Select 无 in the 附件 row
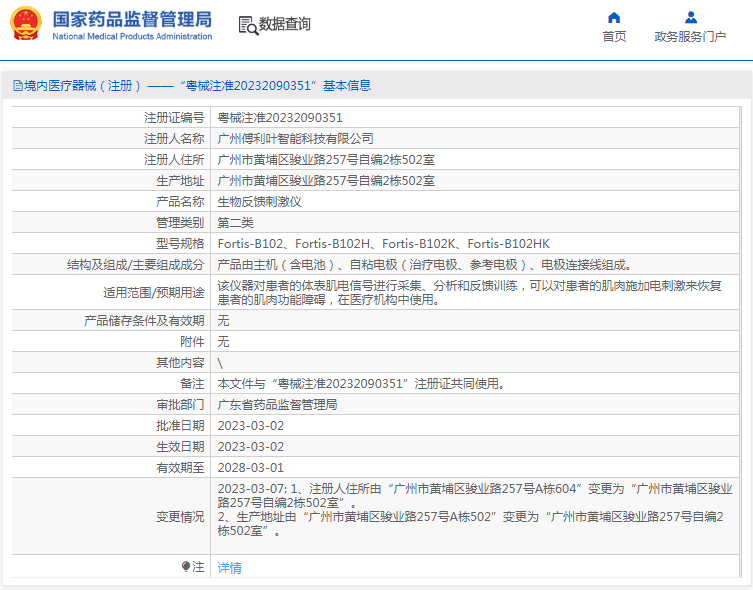 pyautogui.click(x=223, y=342)
